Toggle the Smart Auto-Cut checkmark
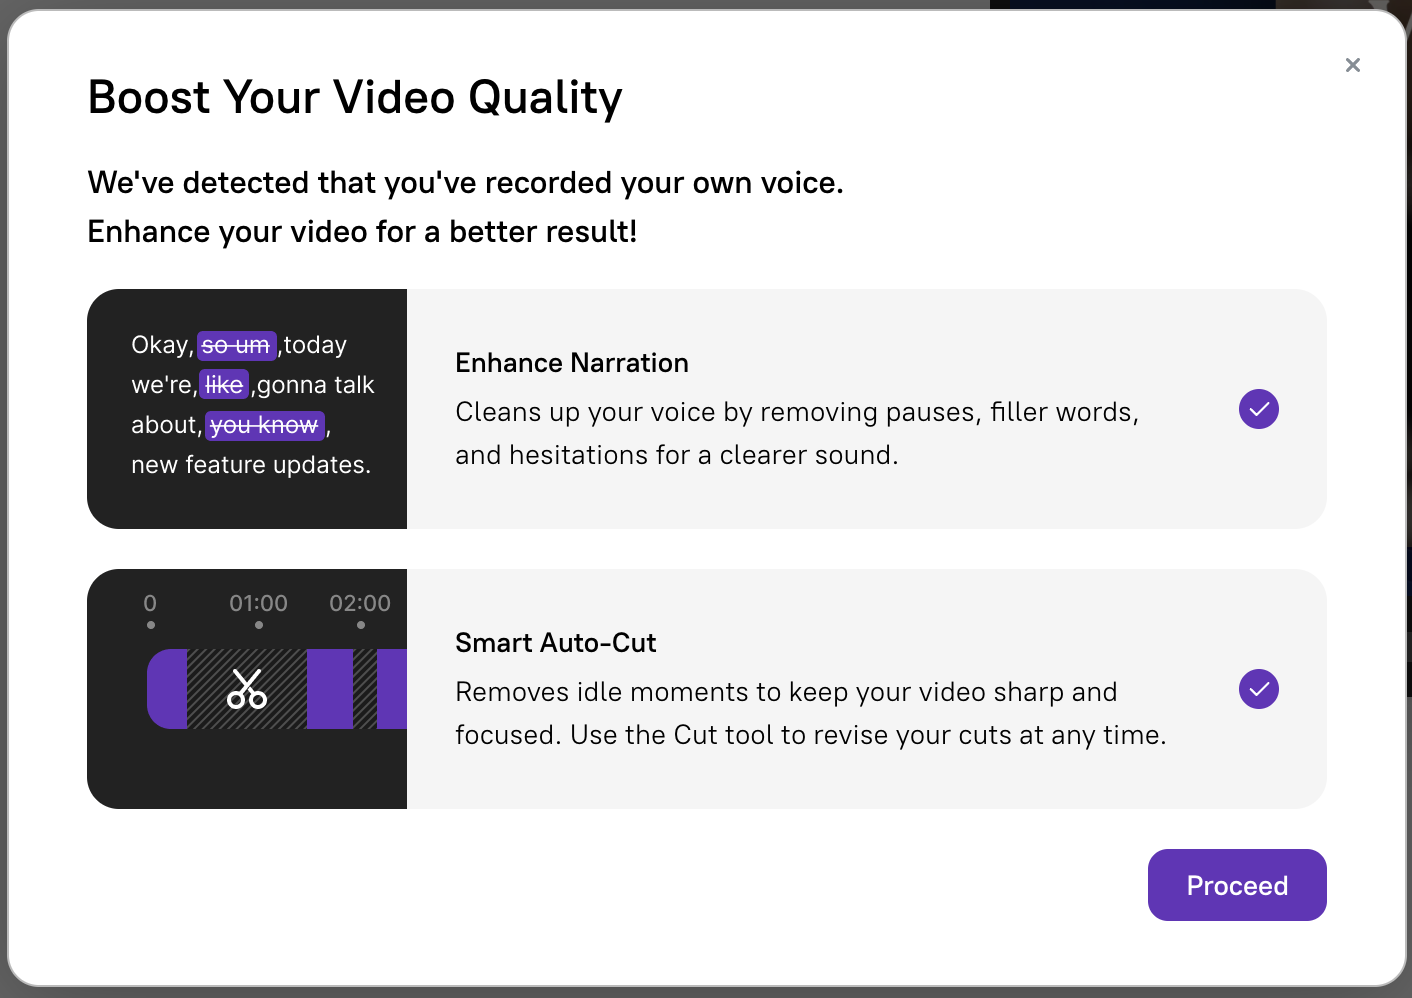1412x998 pixels. [1258, 689]
